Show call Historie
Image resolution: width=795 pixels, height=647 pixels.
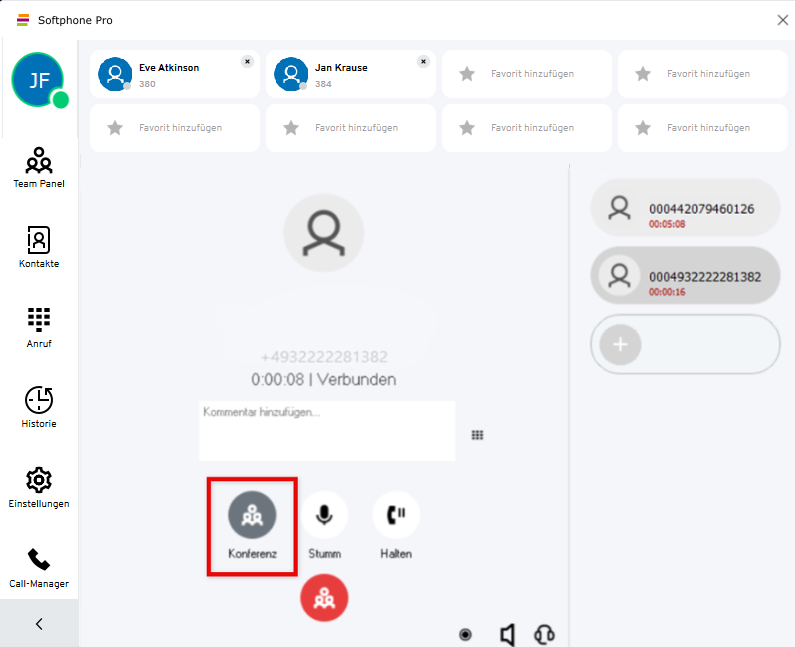[x=39, y=407]
